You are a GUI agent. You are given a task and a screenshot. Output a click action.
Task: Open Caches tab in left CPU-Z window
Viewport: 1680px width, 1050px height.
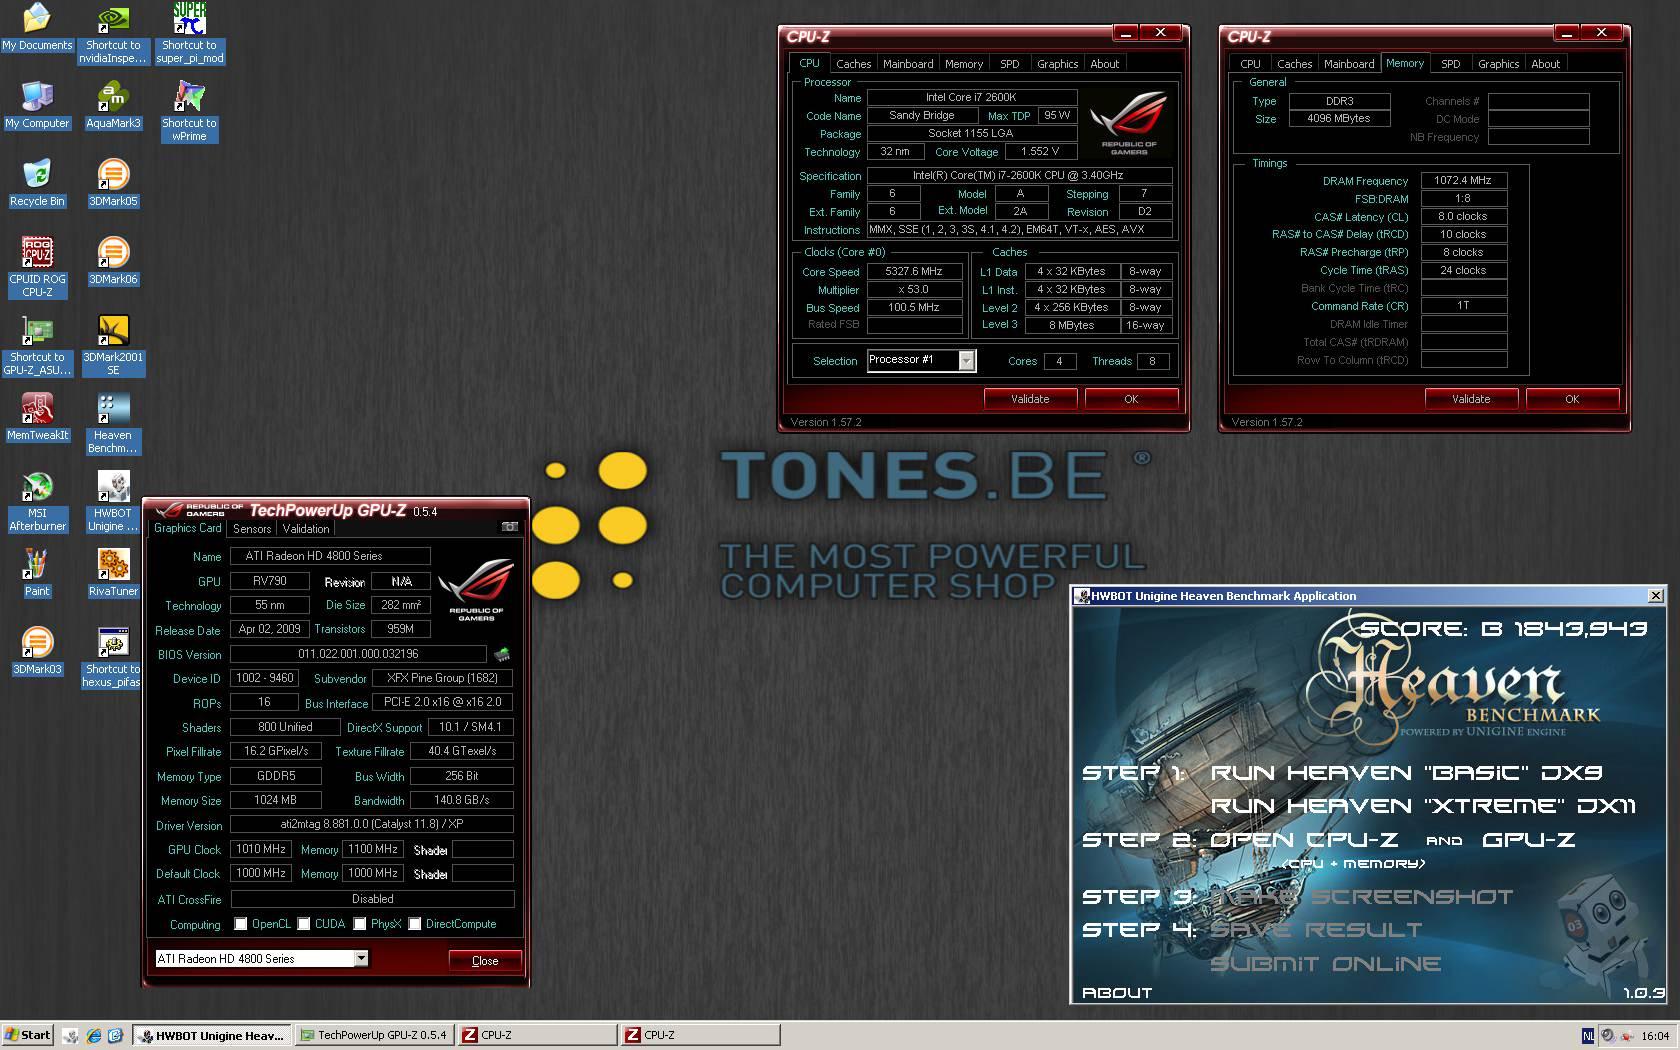(x=853, y=64)
